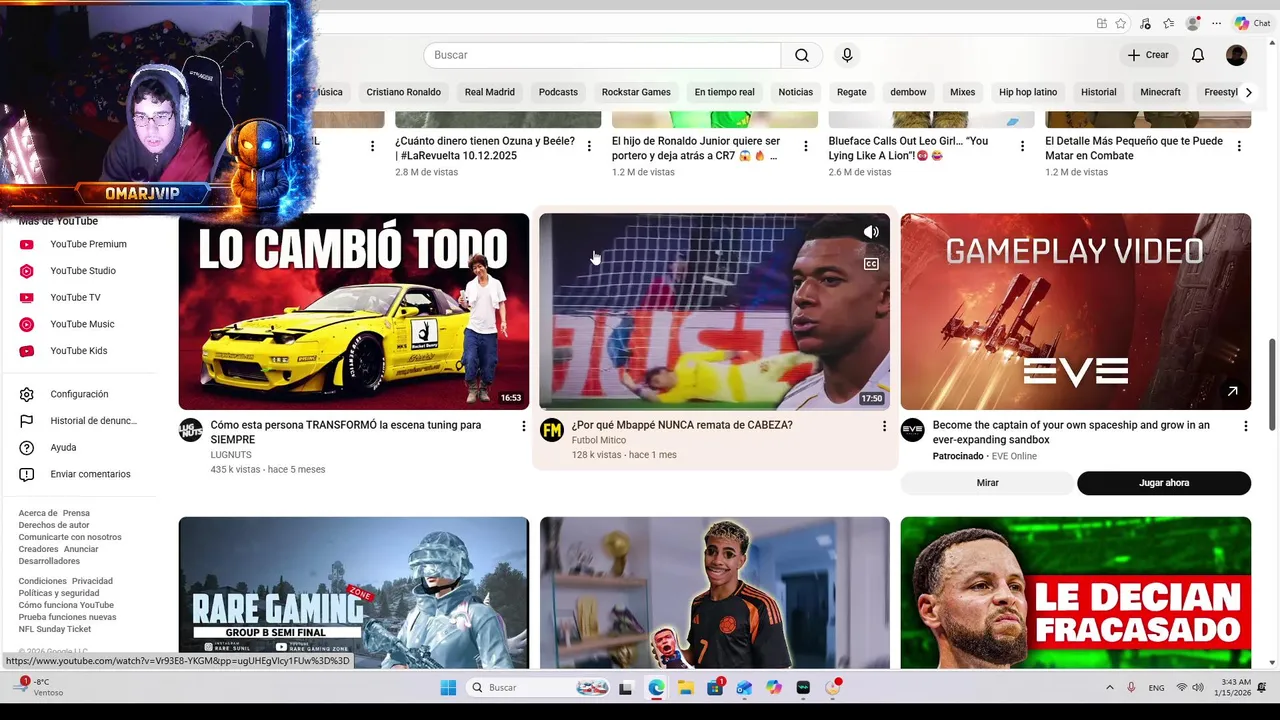Open options for El Detalle Más Pequeño video

[1239, 146]
